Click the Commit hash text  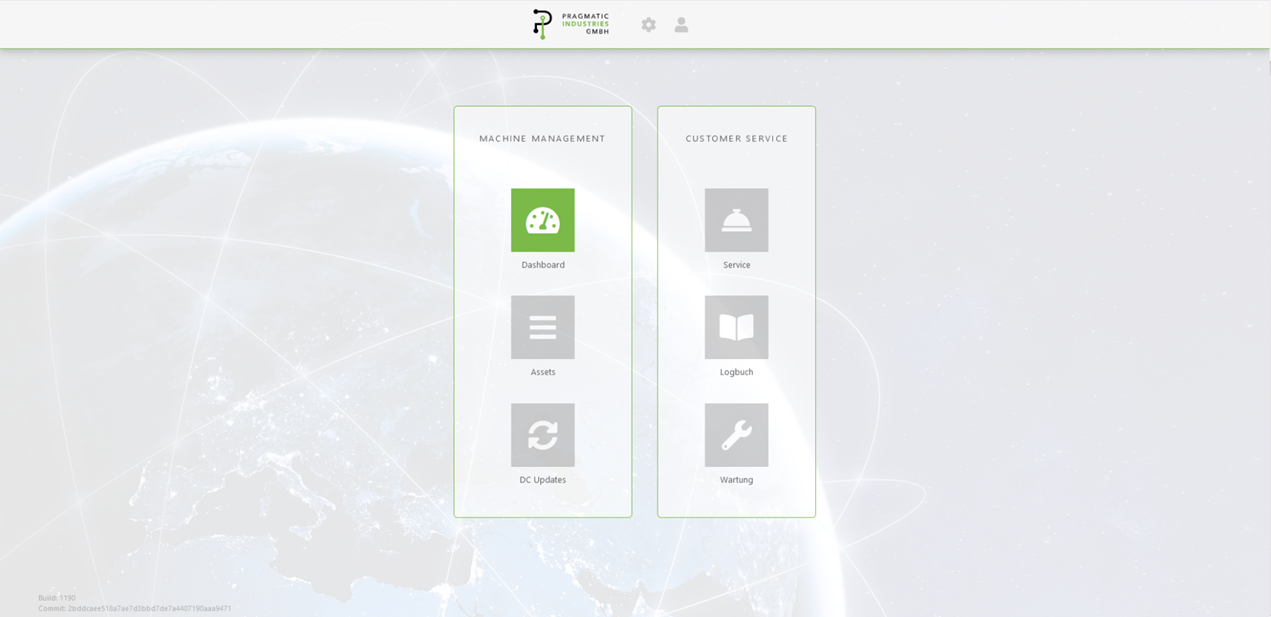coord(135,608)
